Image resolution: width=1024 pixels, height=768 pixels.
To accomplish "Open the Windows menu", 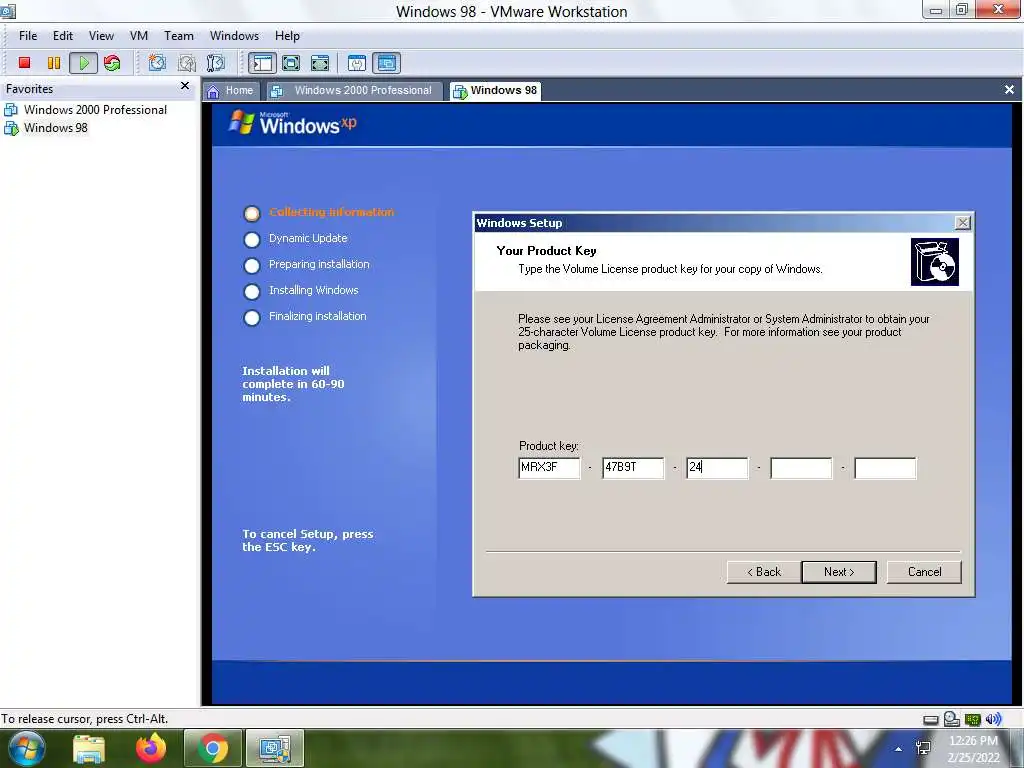I will click(x=234, y=36).
